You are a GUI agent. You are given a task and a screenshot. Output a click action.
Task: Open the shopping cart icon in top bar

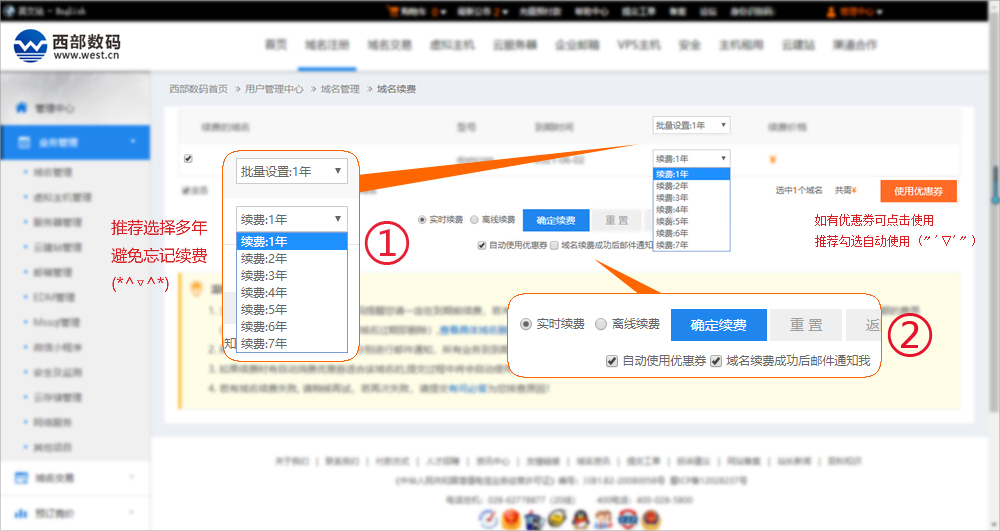tap(392, 12)
